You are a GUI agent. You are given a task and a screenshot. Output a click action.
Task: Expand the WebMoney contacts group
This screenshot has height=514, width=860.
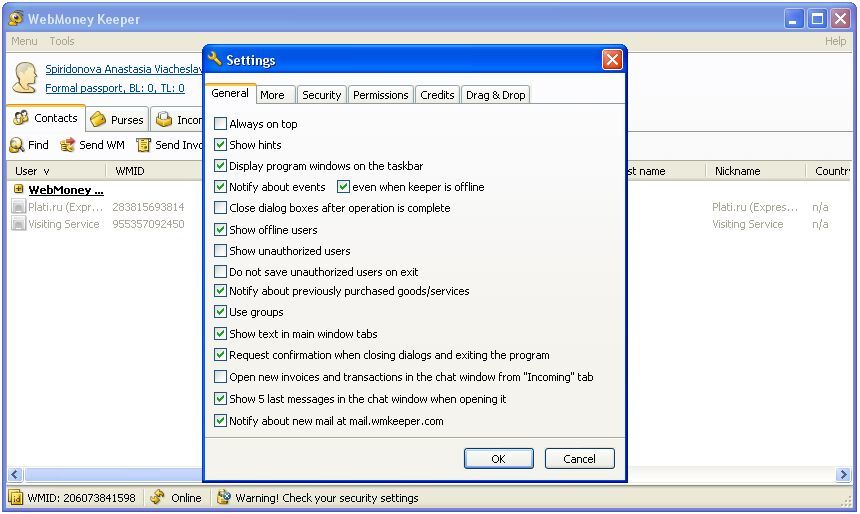tap(18, 189)
